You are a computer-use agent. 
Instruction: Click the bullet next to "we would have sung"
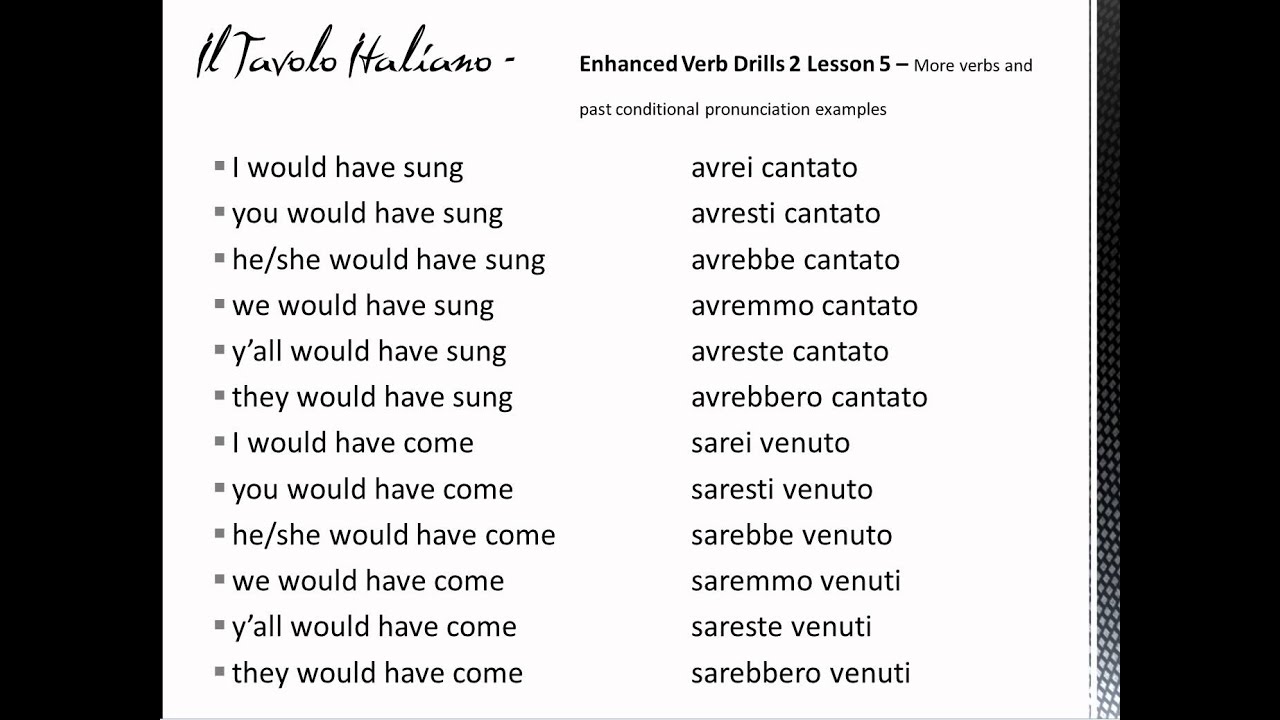tap(220, 304)
